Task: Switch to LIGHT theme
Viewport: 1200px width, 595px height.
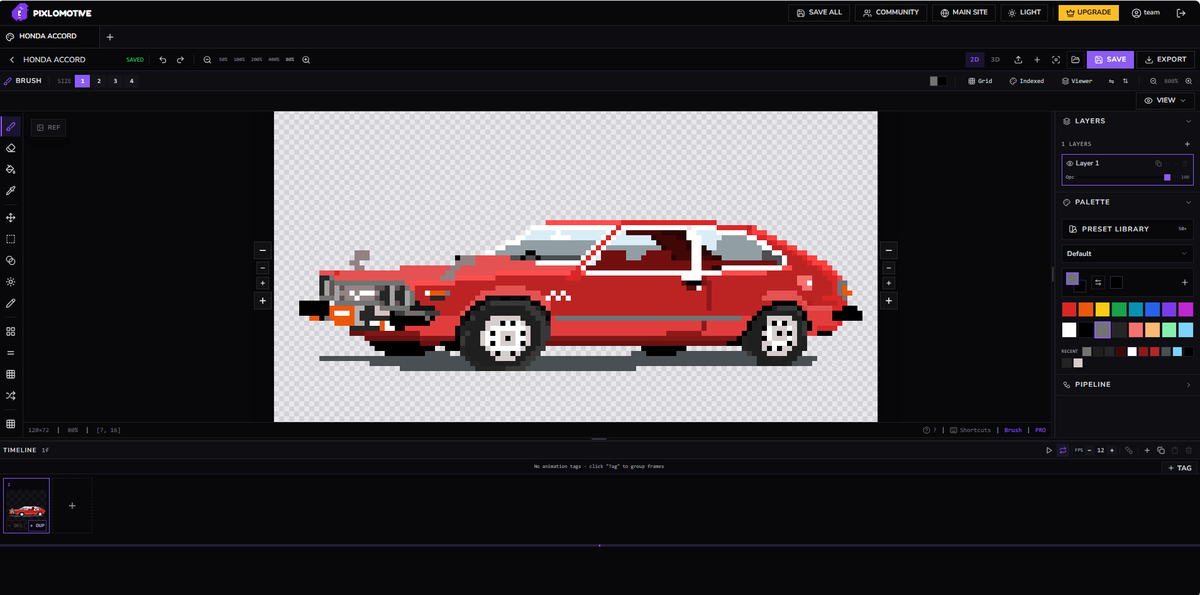Action: coord(1025,12)
